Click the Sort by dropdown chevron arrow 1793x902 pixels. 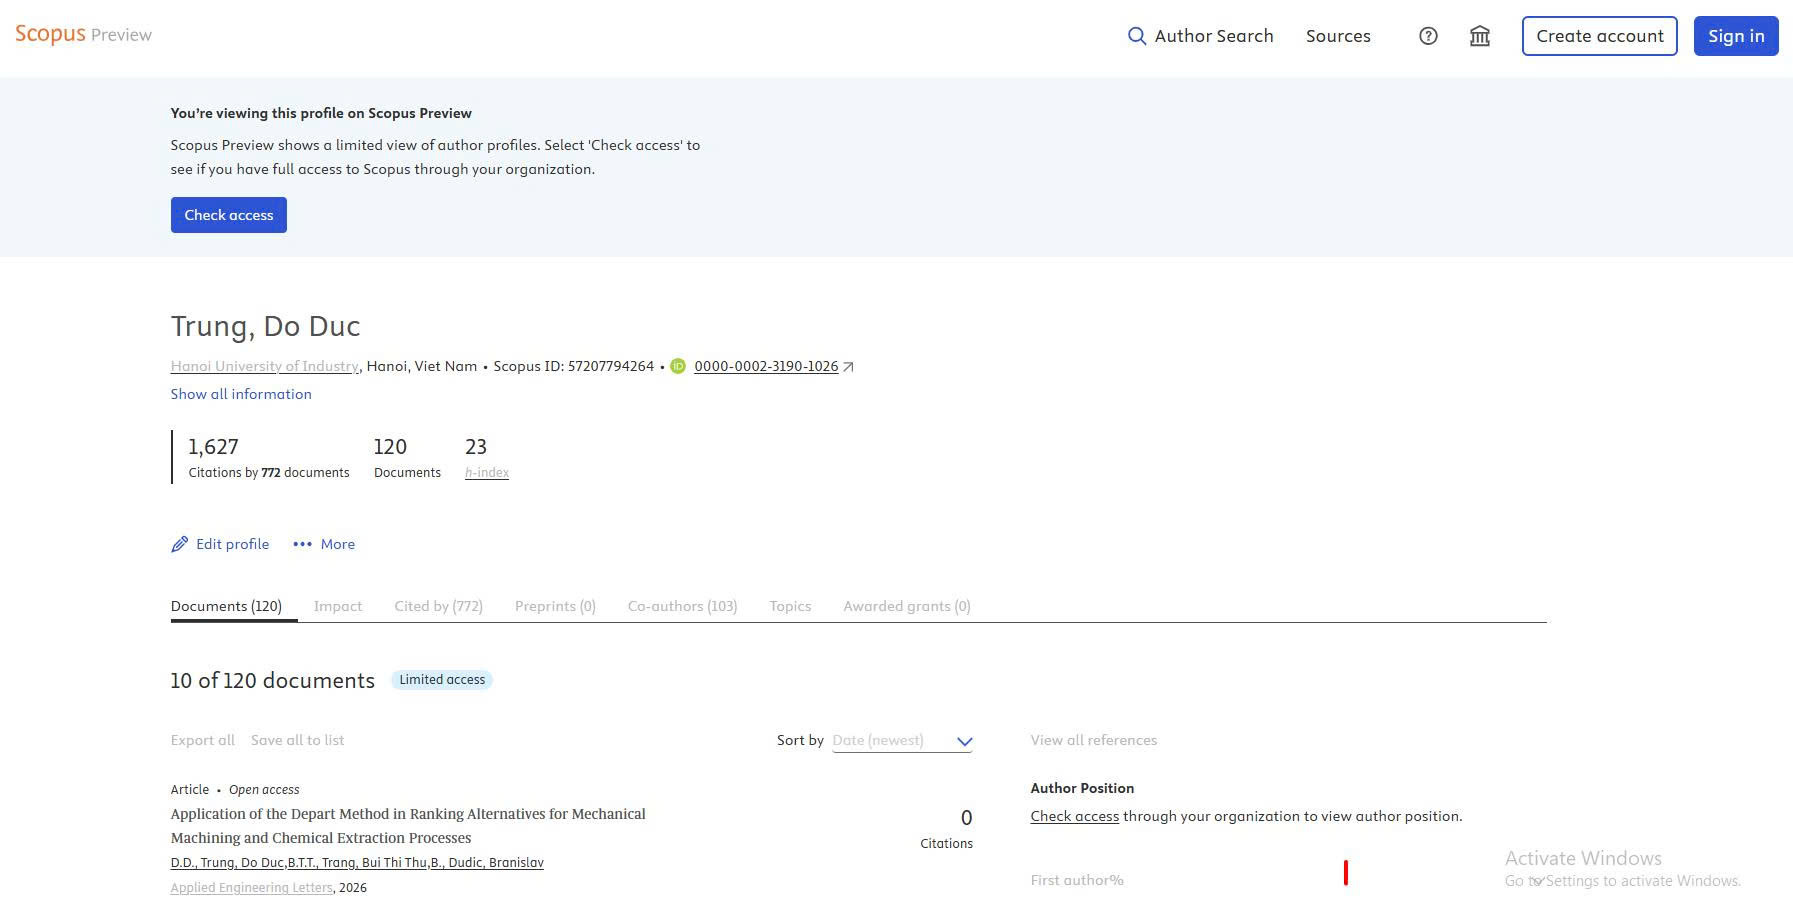(x=964, y=741)
